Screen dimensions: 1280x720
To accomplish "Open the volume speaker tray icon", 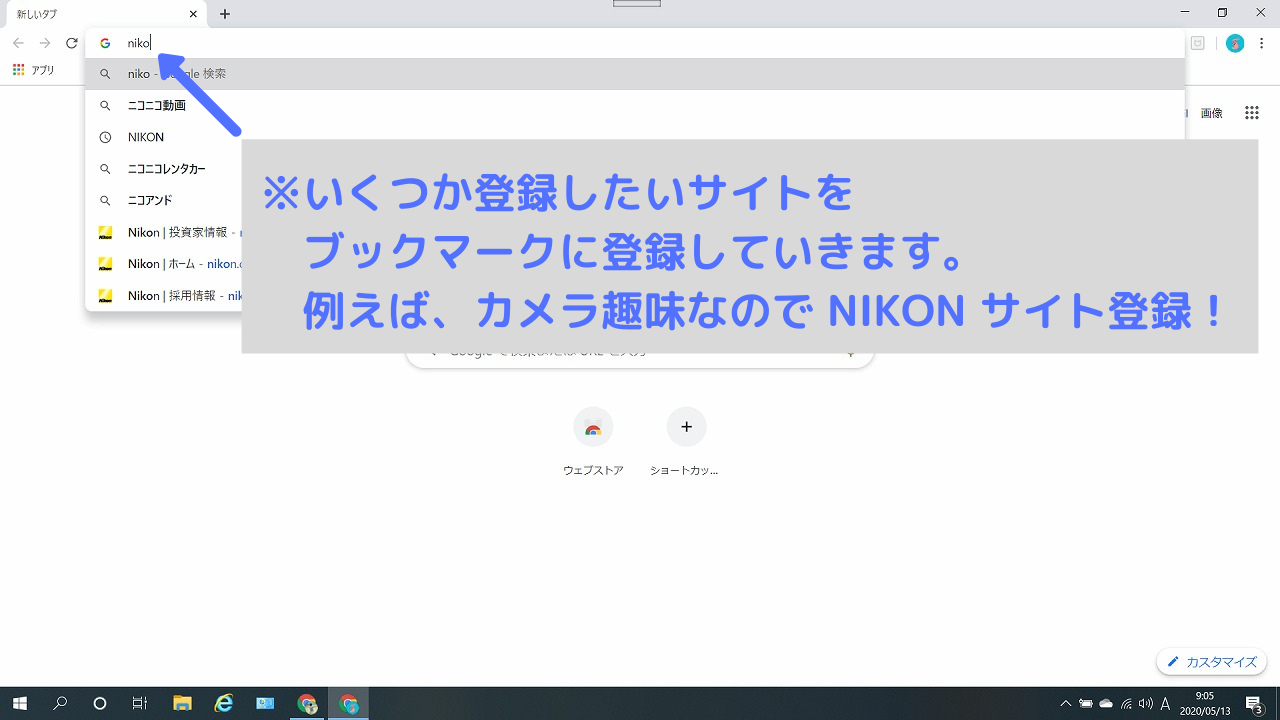I will (1146, 703).
